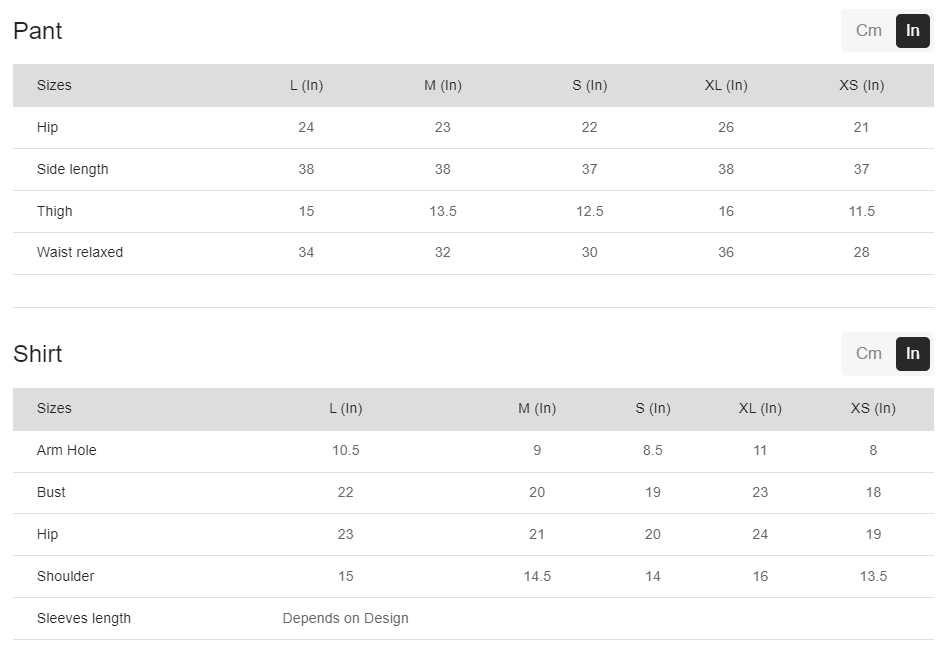Screen dimensions: 952x661
Task: Select the Bust row label
Action: click(x=51, y=492)
